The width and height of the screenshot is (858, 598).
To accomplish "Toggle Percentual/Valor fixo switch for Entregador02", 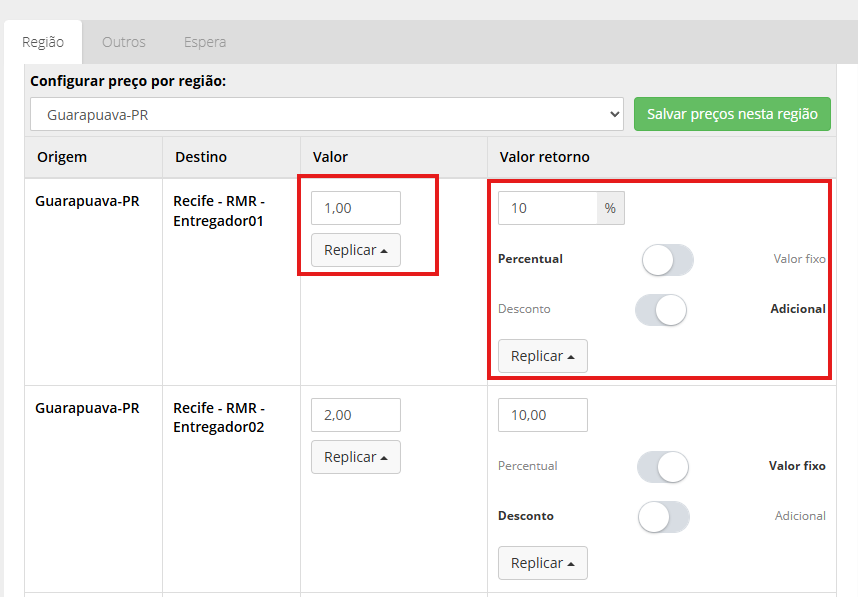I will click(x=663, y=466).
